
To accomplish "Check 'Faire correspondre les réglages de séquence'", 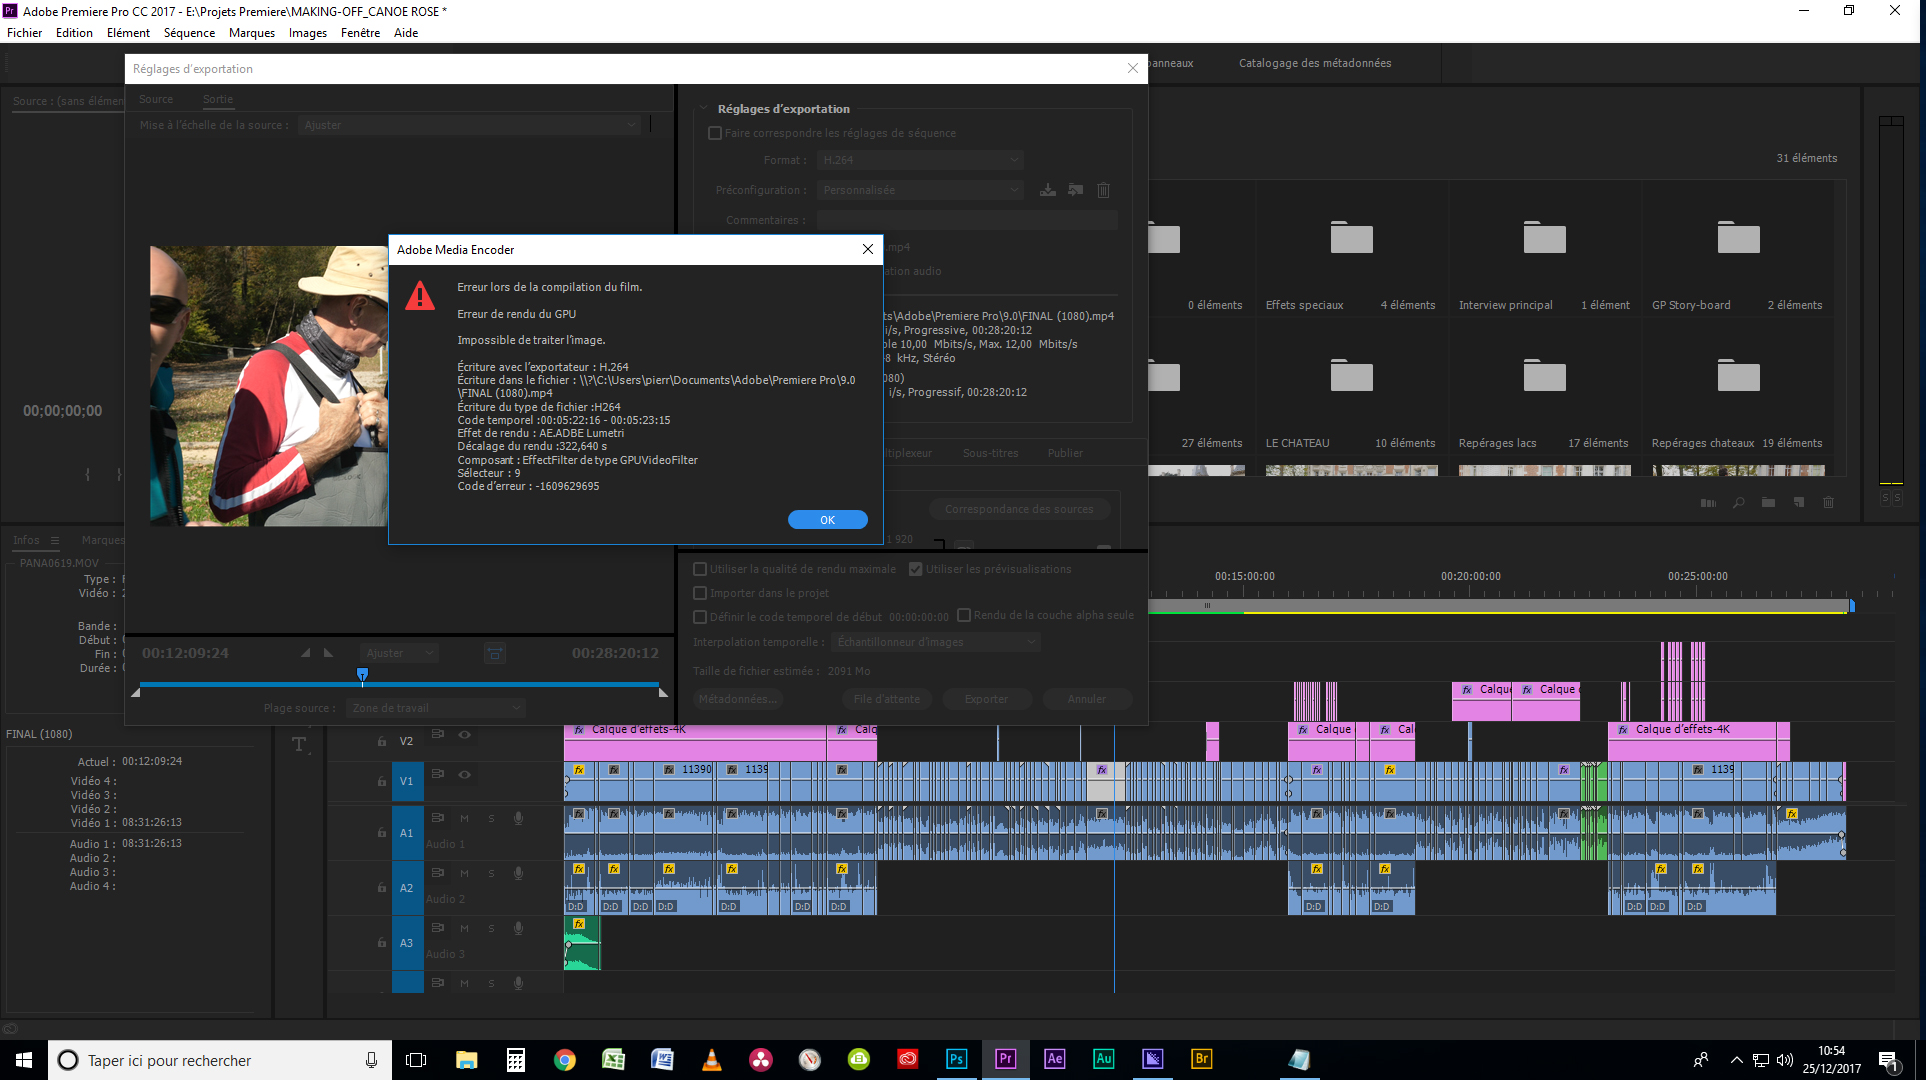I will (715, 133).
